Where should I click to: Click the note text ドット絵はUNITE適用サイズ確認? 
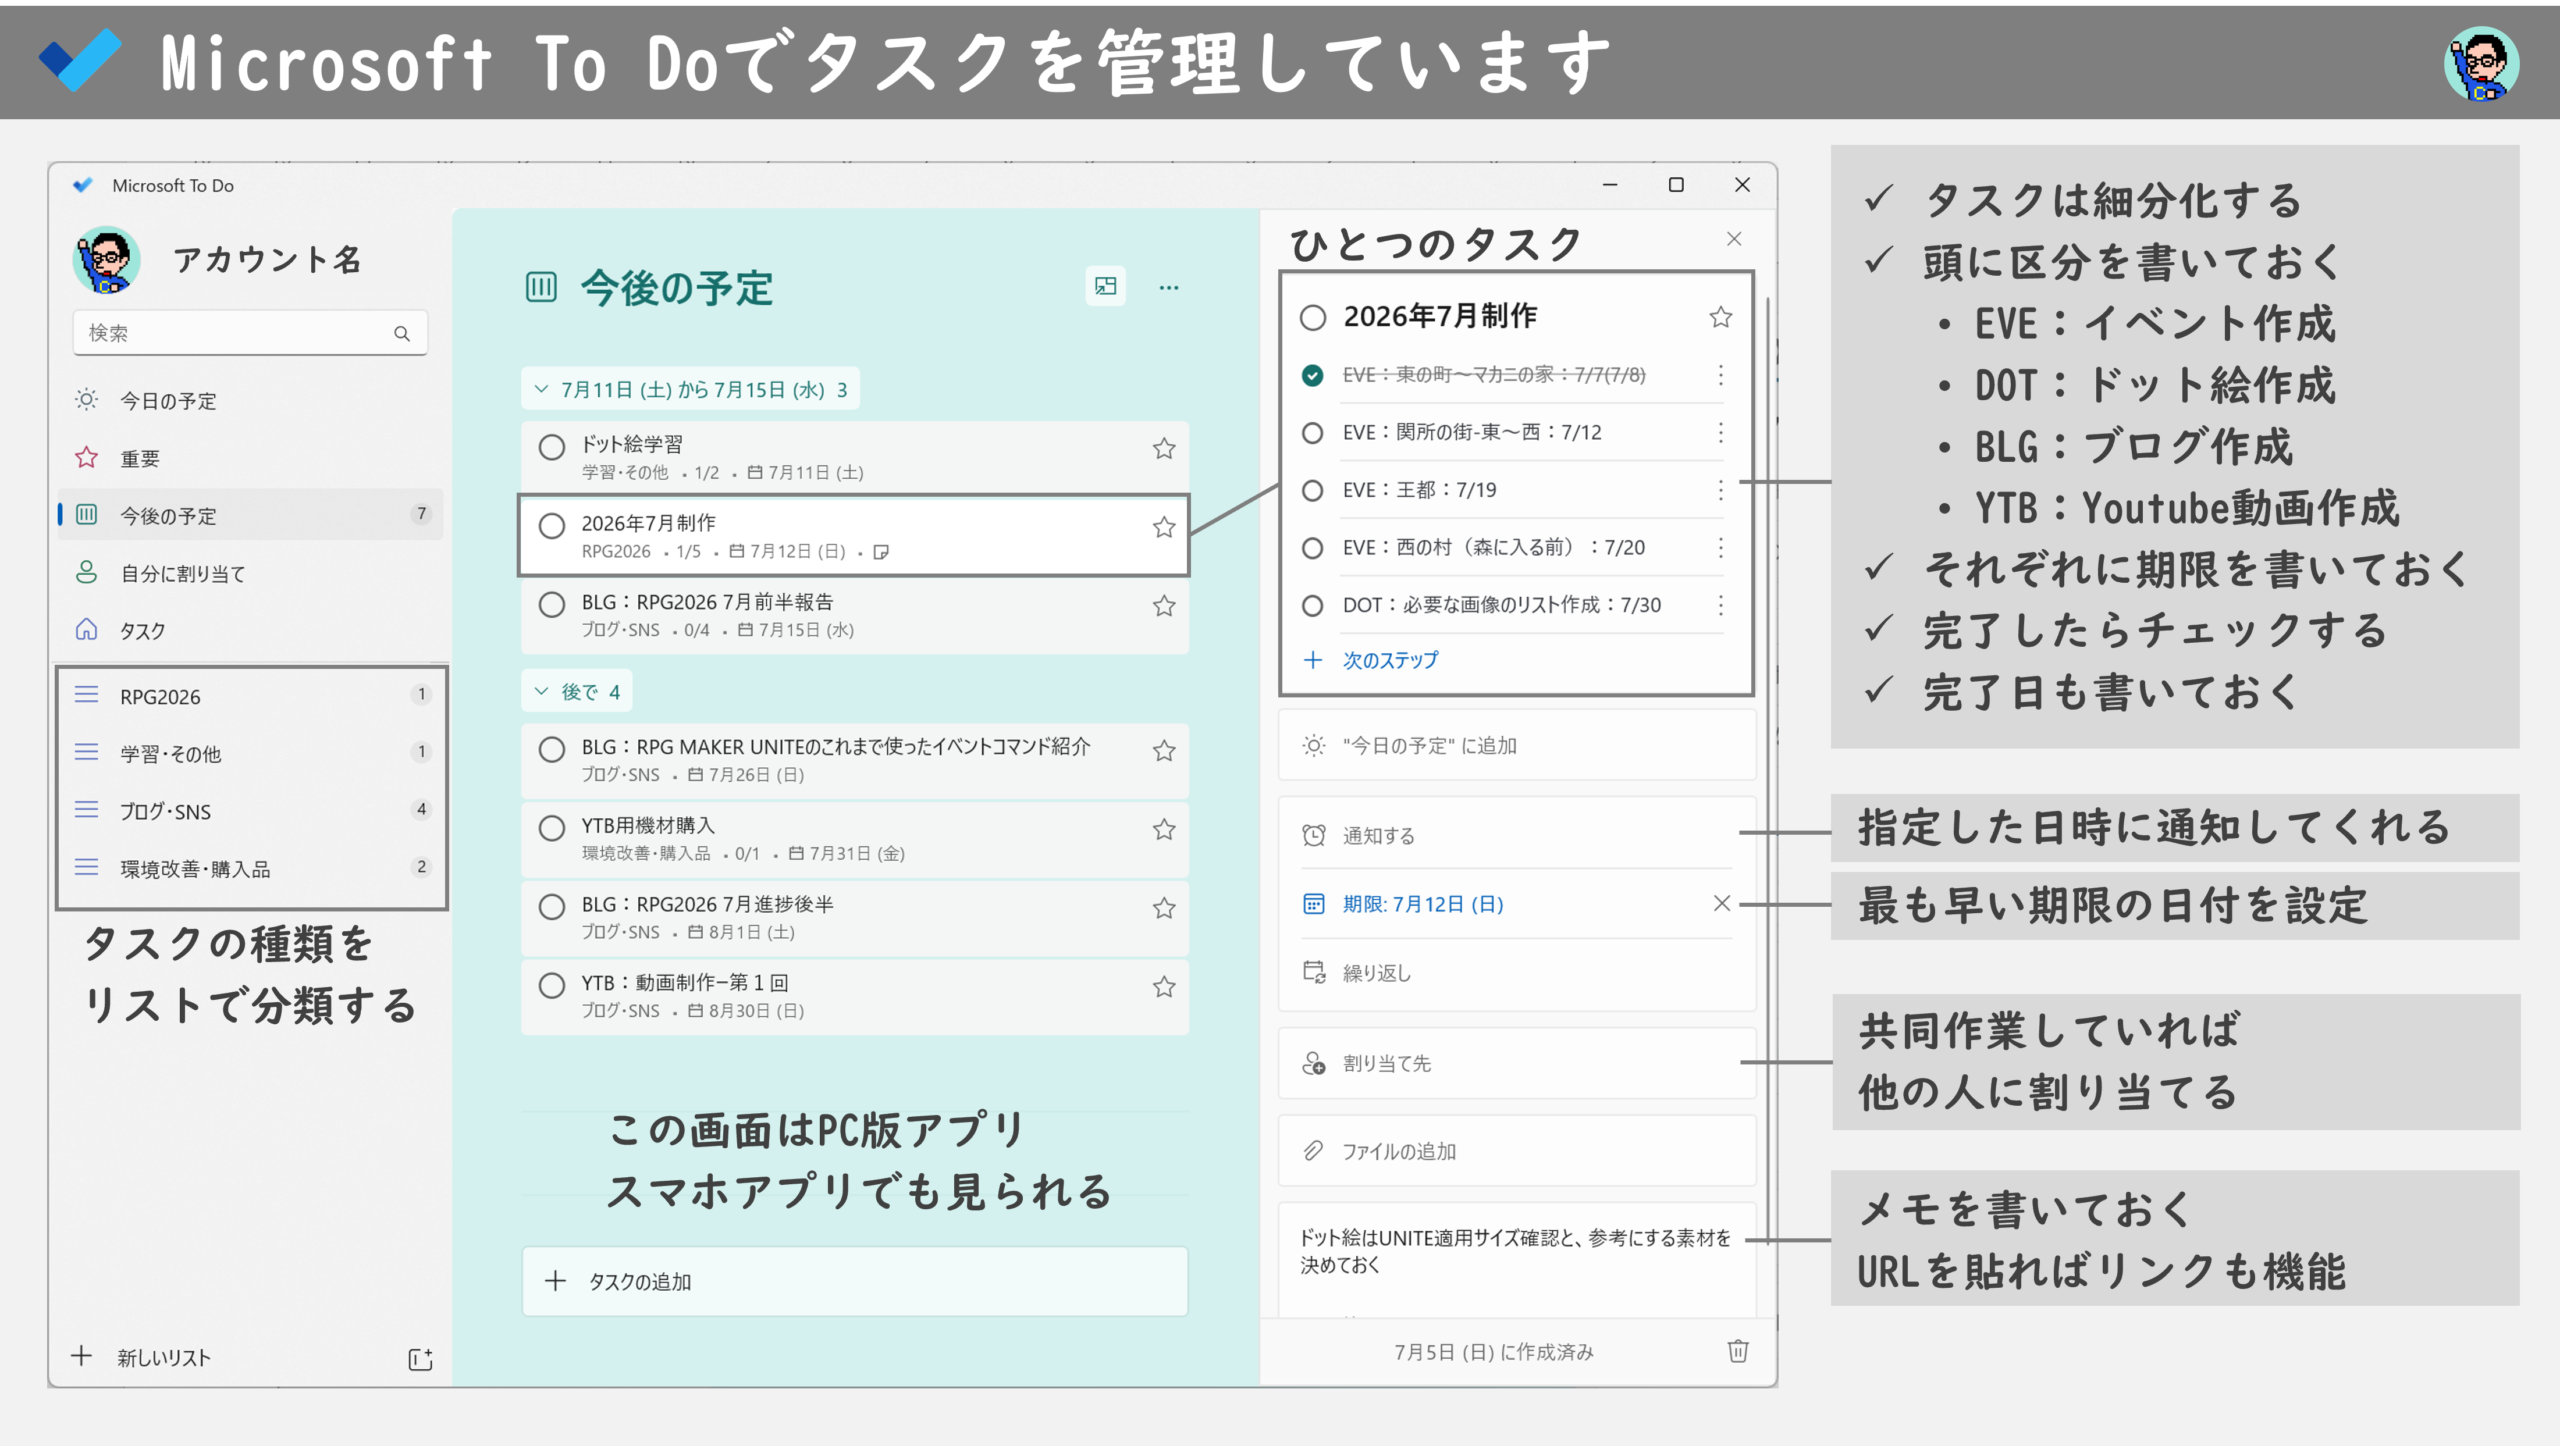(1515, 1252)
